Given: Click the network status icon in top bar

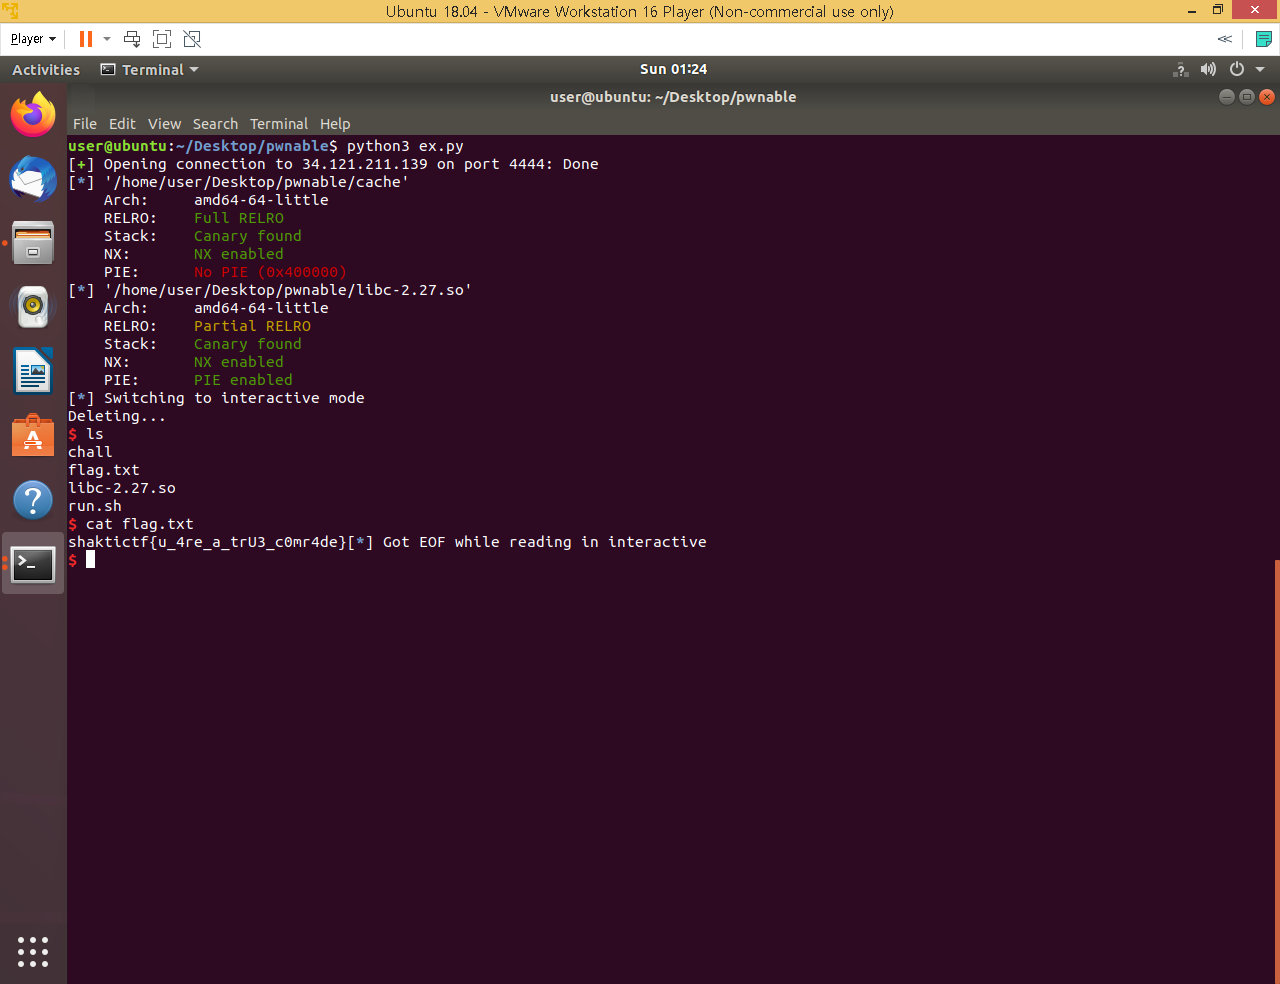Looking at the screenshot, I should pos(1181,69).
